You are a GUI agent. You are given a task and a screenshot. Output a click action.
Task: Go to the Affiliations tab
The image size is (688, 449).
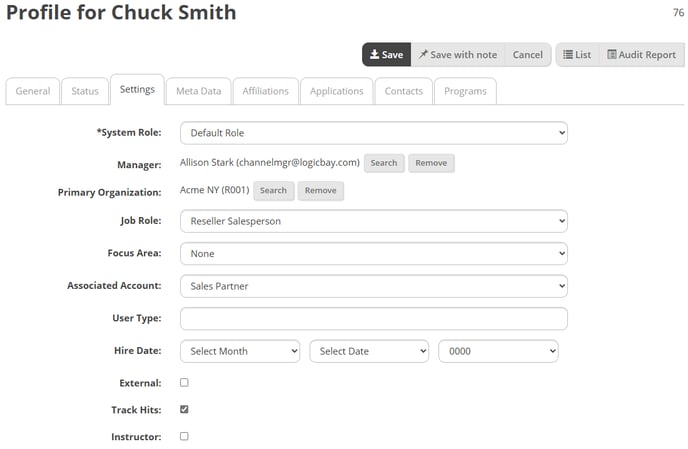[265, 91]
